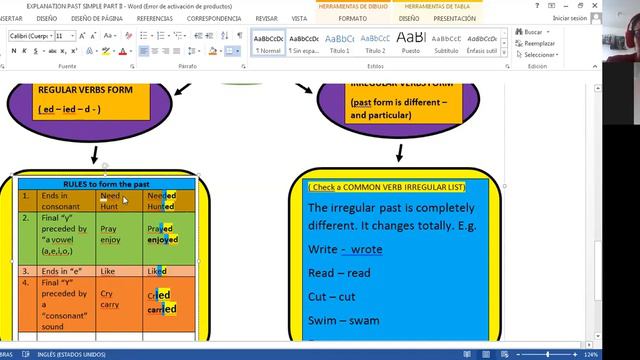The image size is (640, 360).
Task: Open the PRESENTACIÓN table tools tab
Action: tap(454, 19)
